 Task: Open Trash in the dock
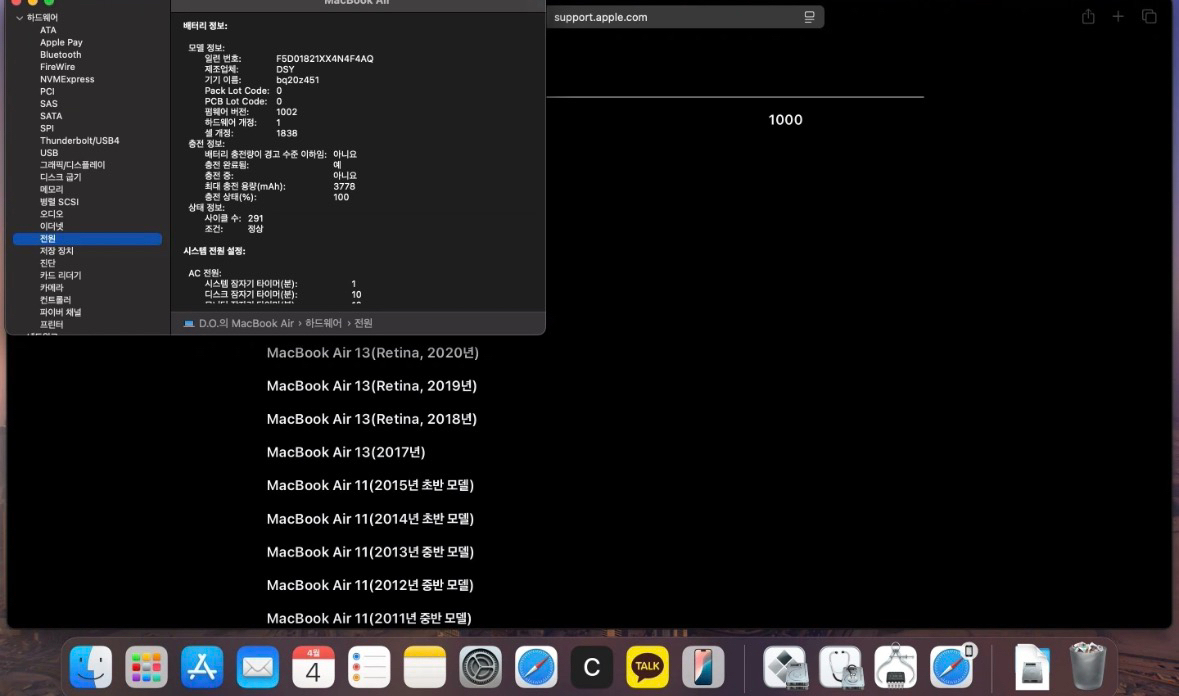pyautogui.click(x=1088, y=667)
